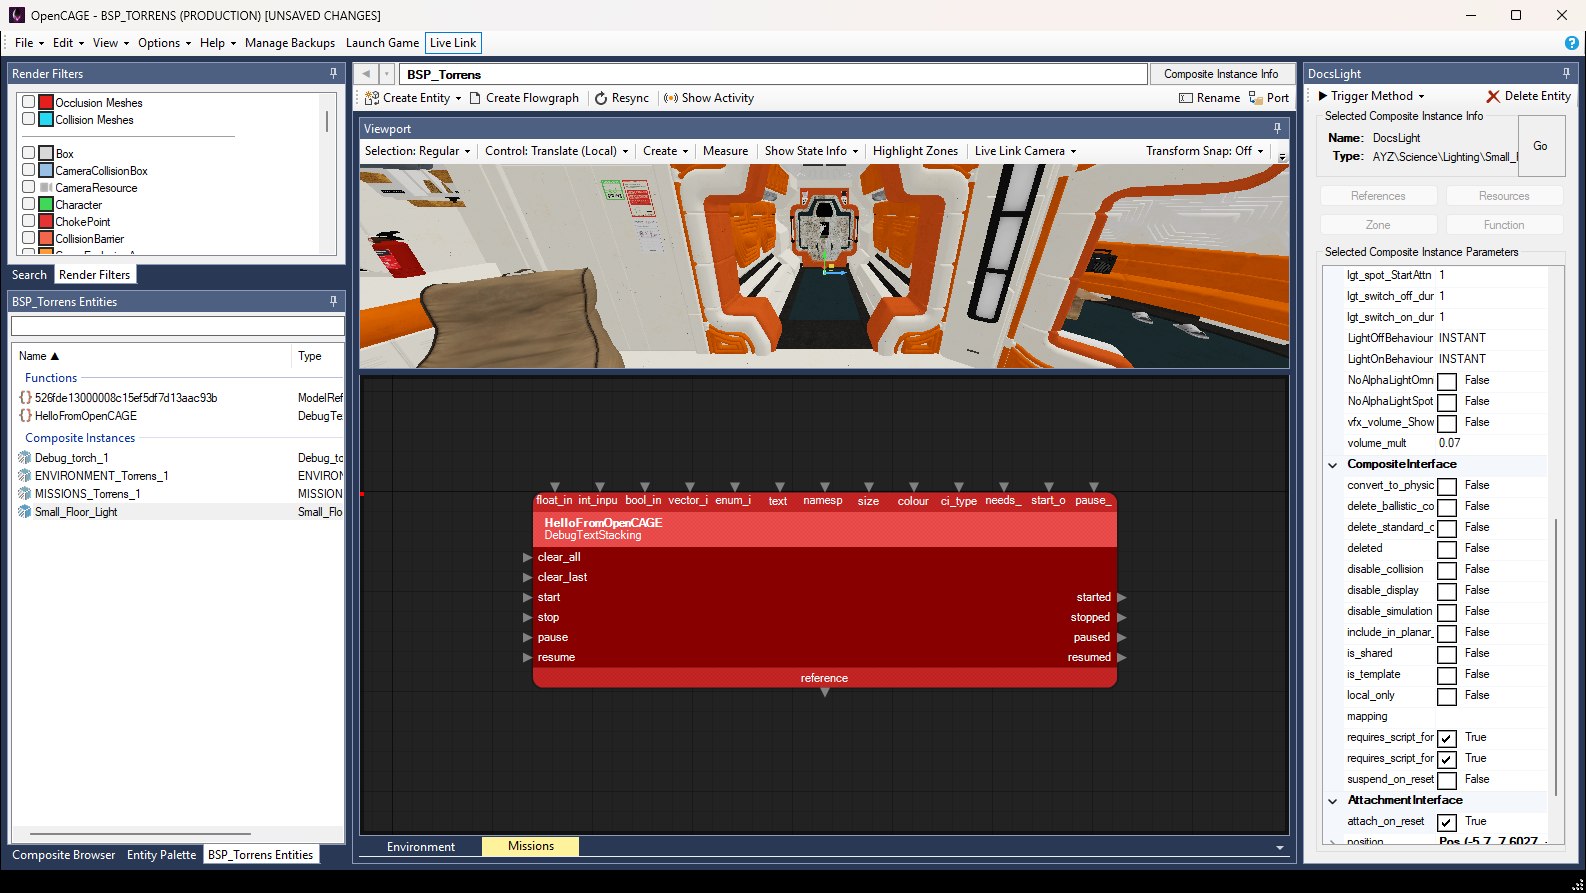Click the entities search input field

coord(178,326)
